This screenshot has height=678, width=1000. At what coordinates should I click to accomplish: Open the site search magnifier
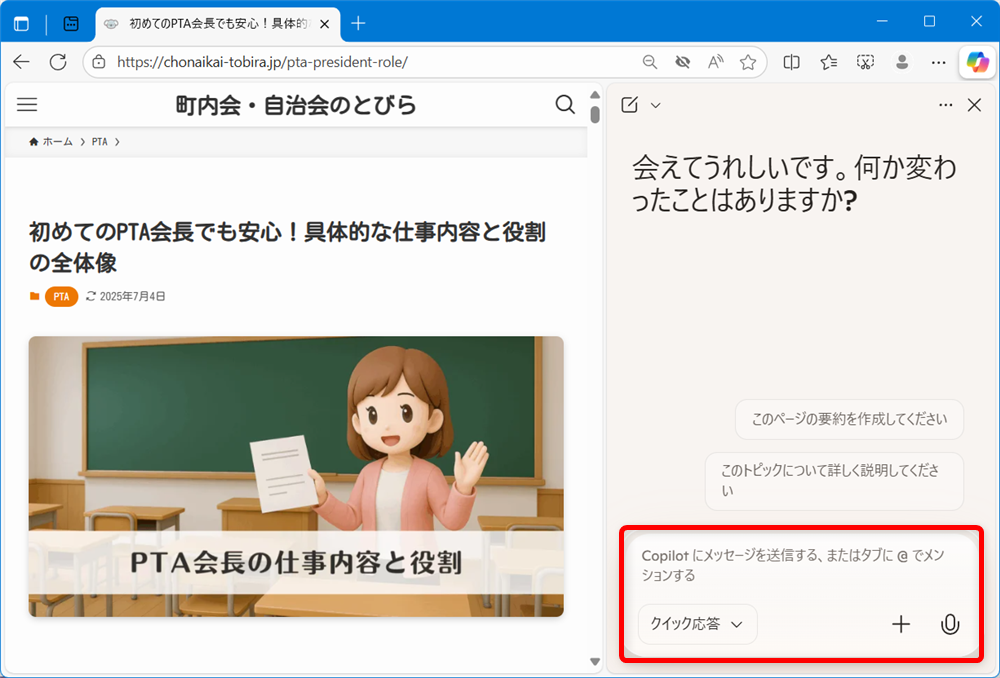565,104
